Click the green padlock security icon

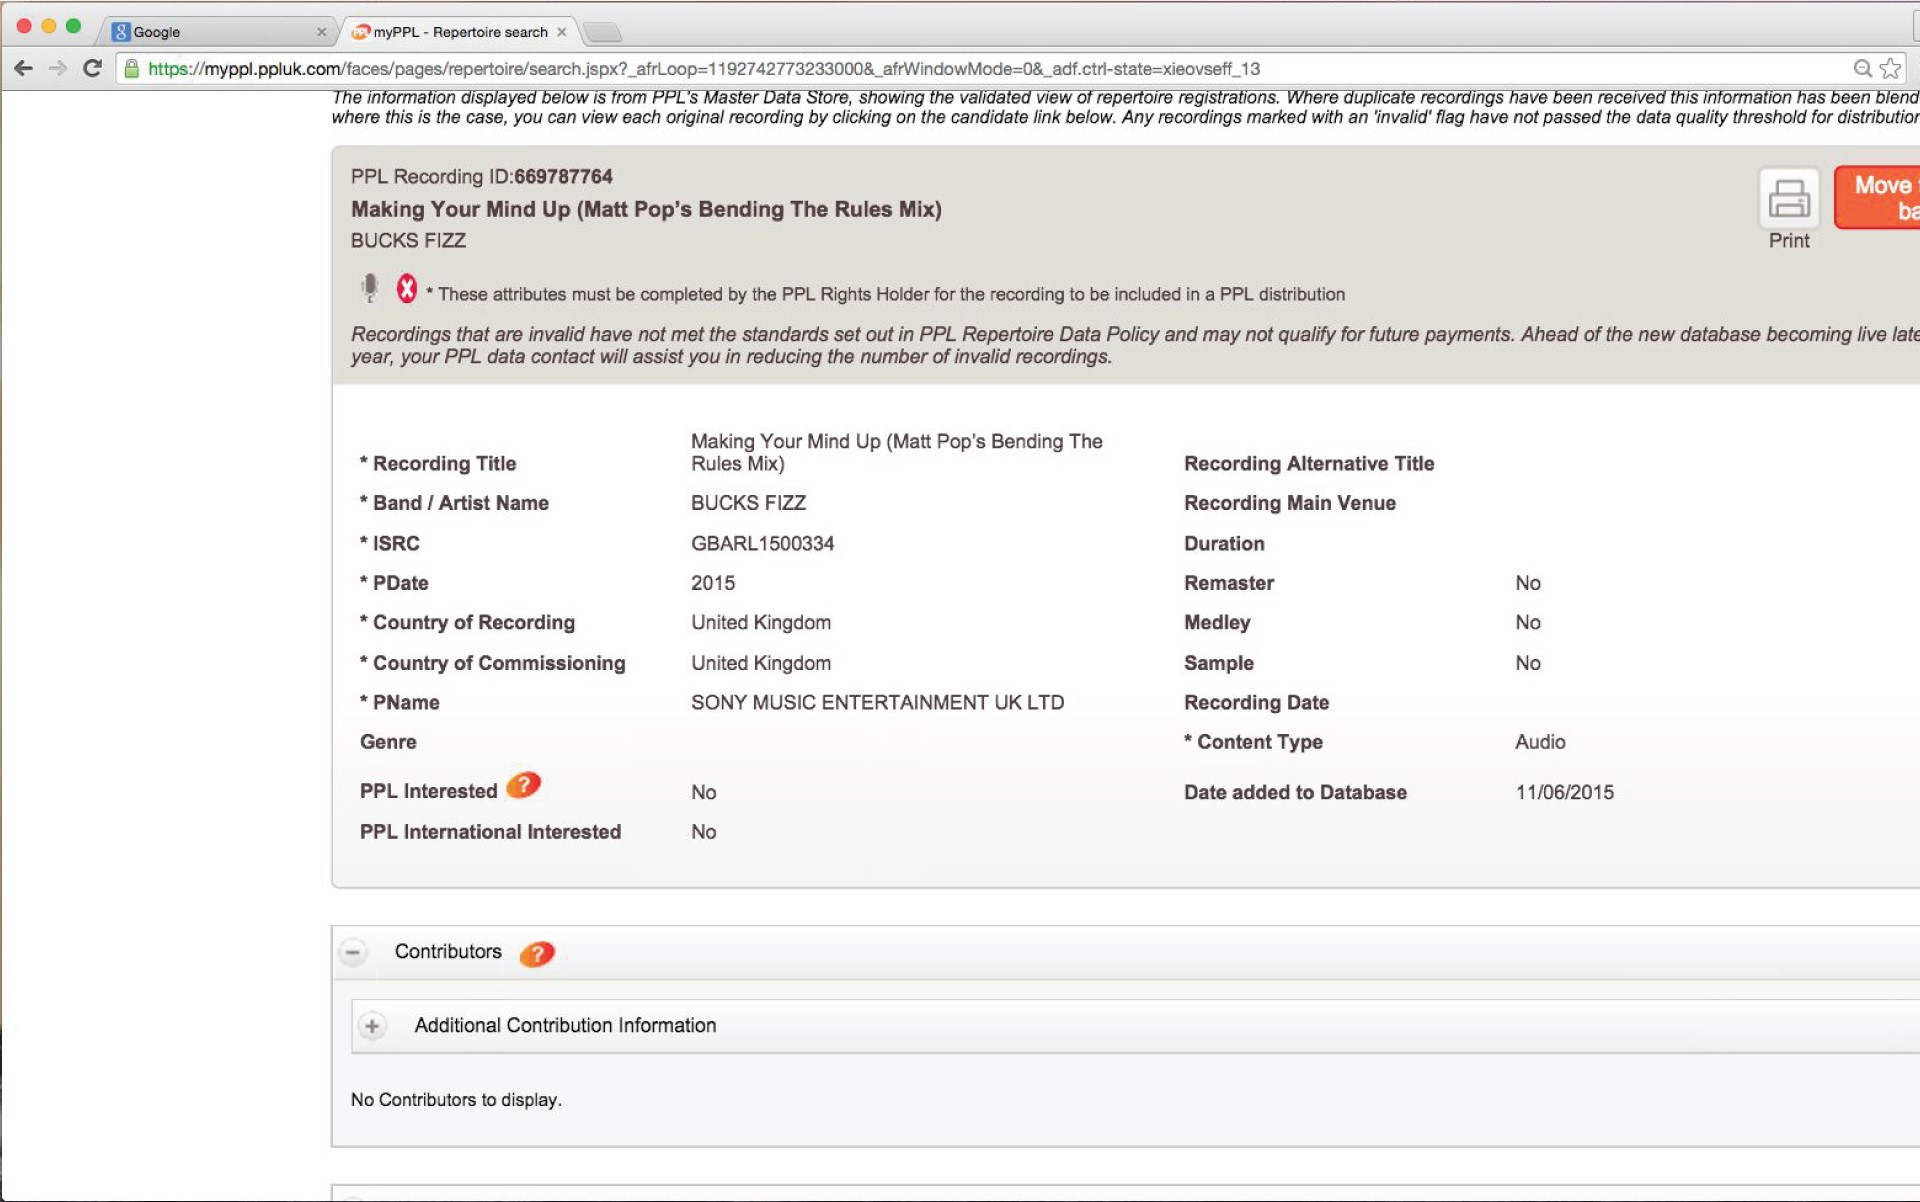(x=131, y=68)
